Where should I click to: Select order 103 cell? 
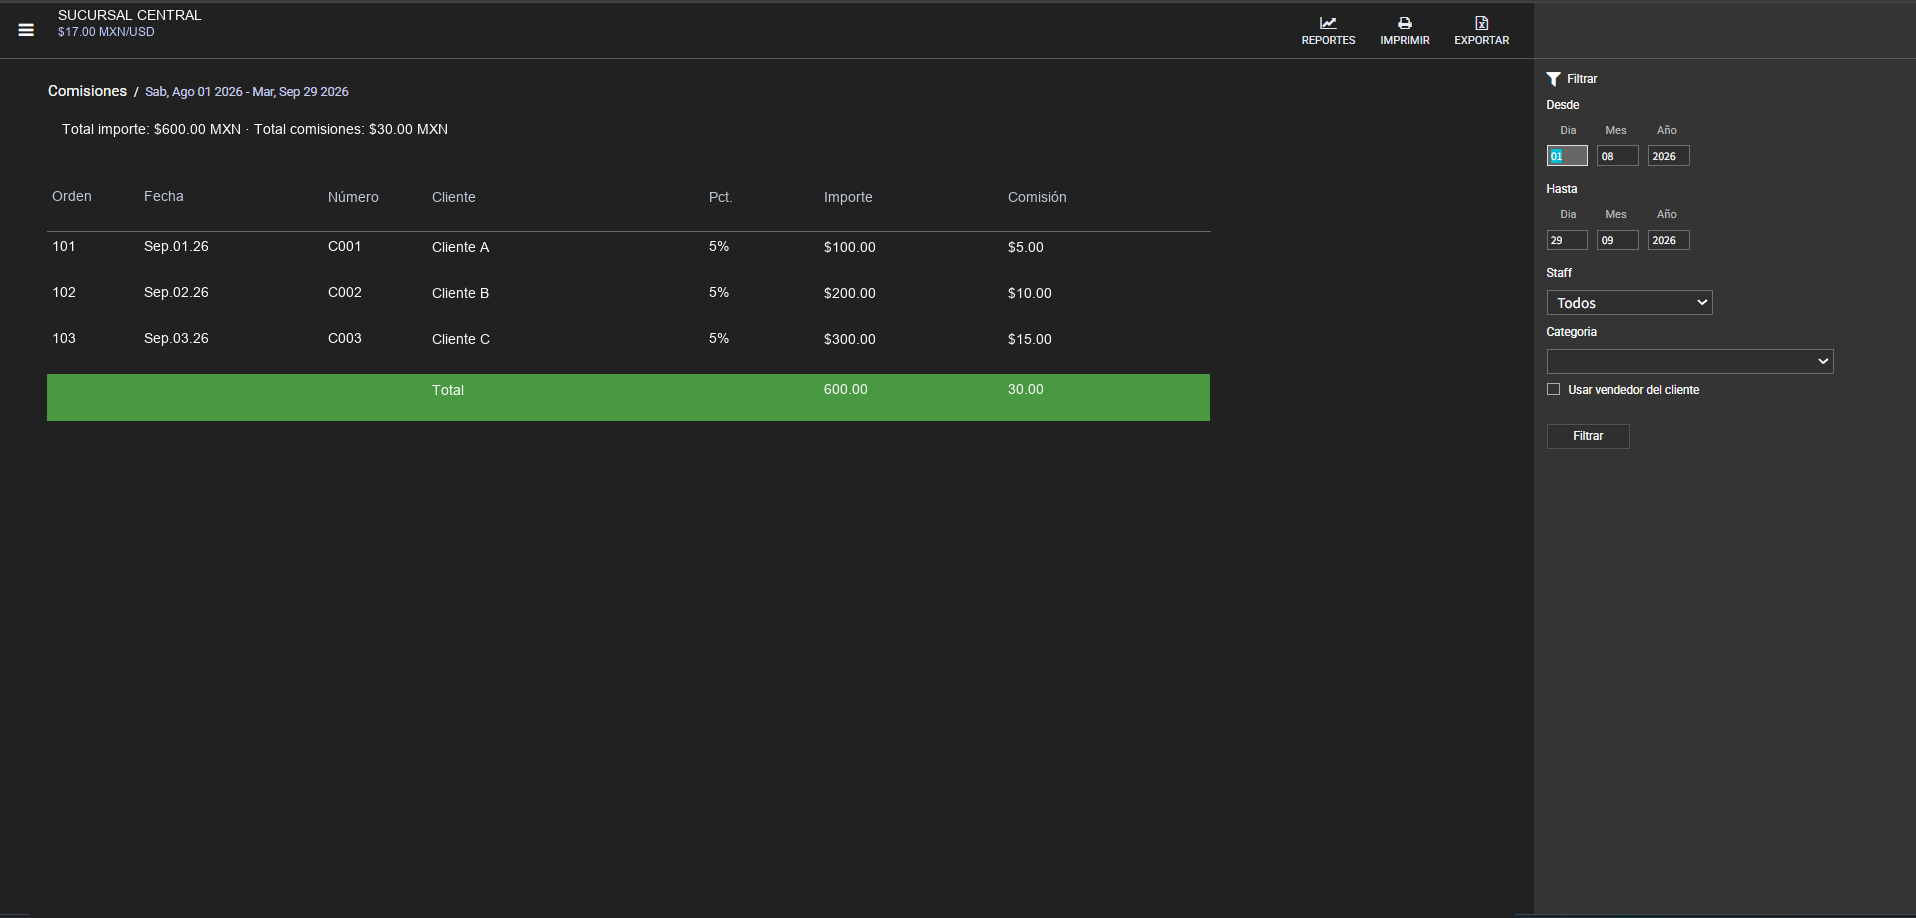point(64,338)
